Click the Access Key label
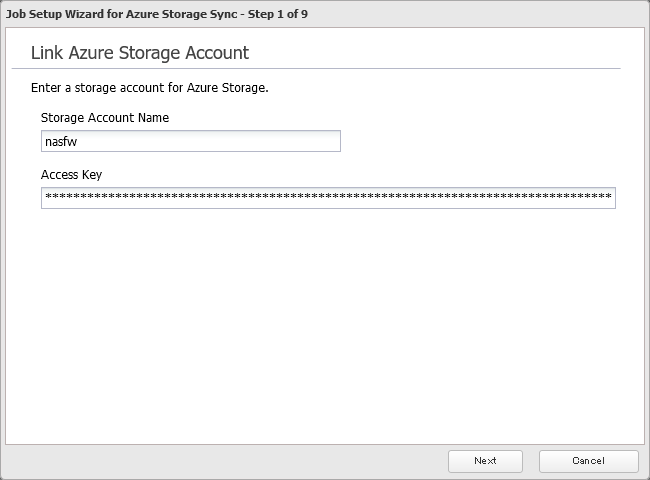Screen dimensions: 650x480 click(x=71, y=175)
